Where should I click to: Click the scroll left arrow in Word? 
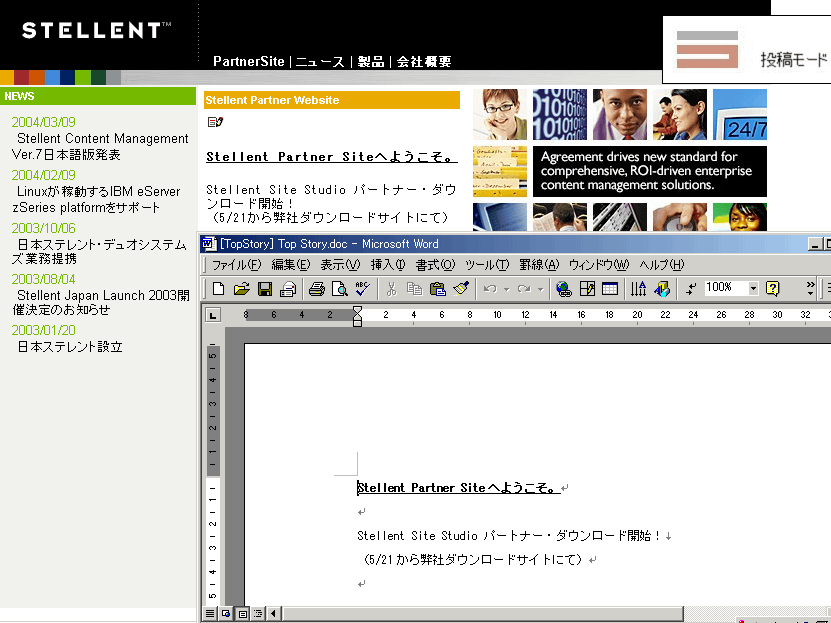tap(273, 613)
